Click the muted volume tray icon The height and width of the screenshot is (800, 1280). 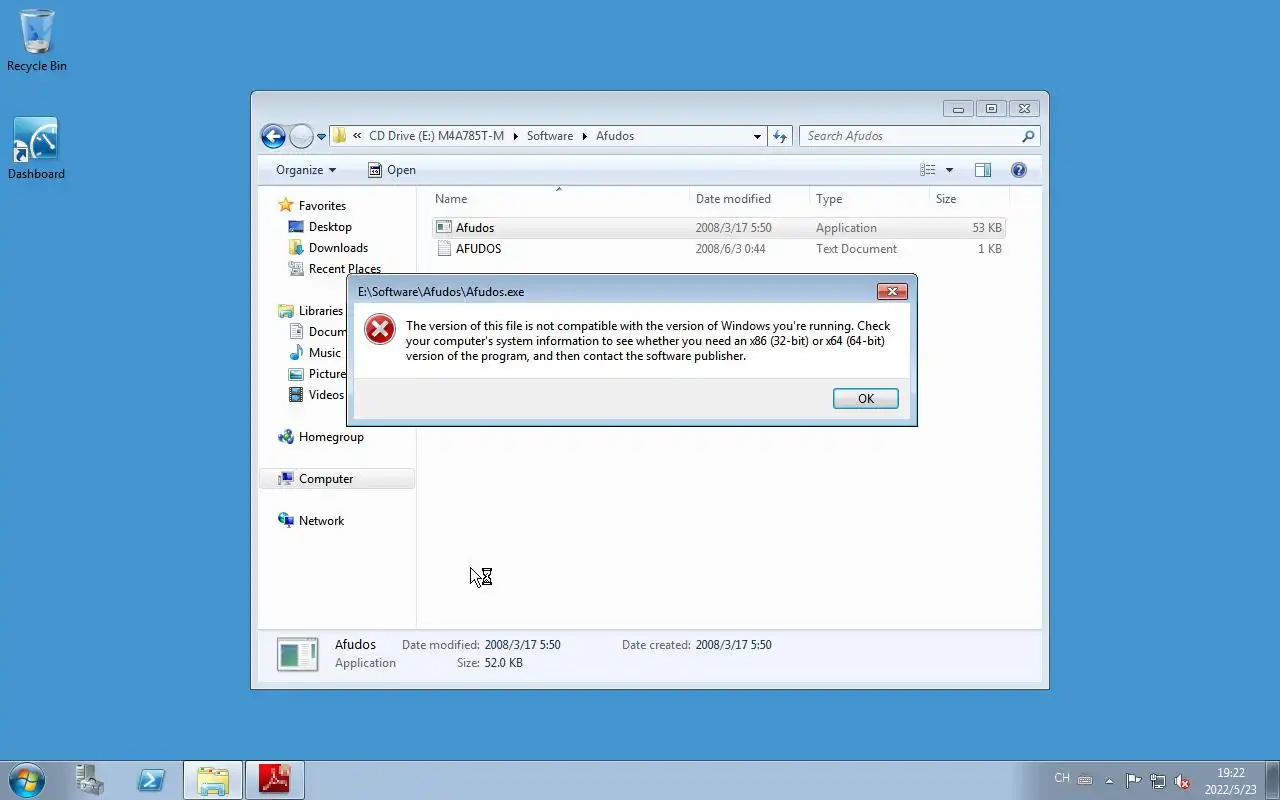click(x=1182, y=781)
